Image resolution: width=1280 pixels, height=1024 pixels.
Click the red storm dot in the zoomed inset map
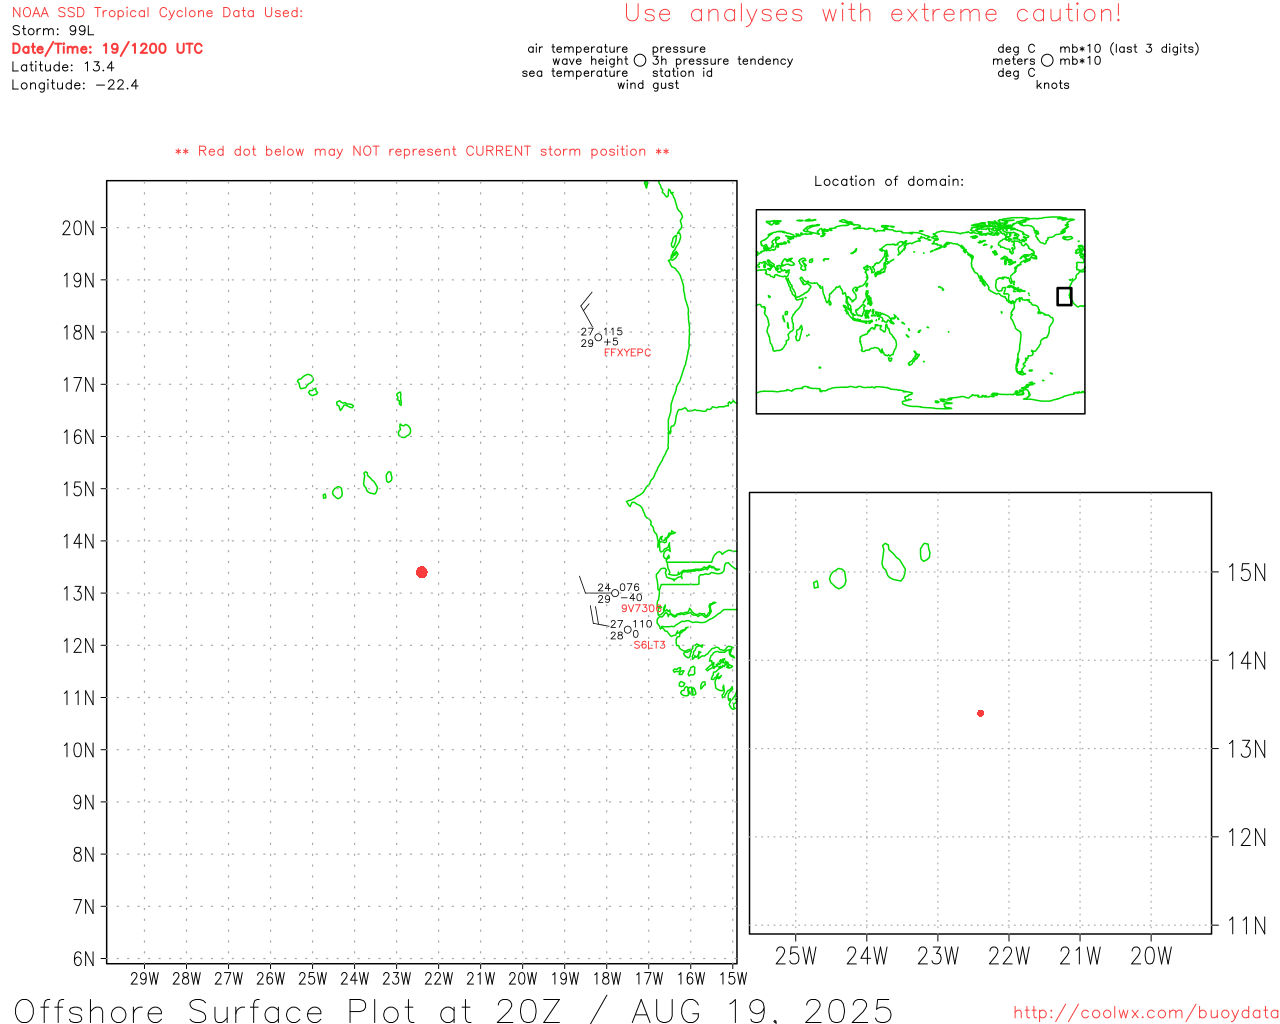coord(981,713)
